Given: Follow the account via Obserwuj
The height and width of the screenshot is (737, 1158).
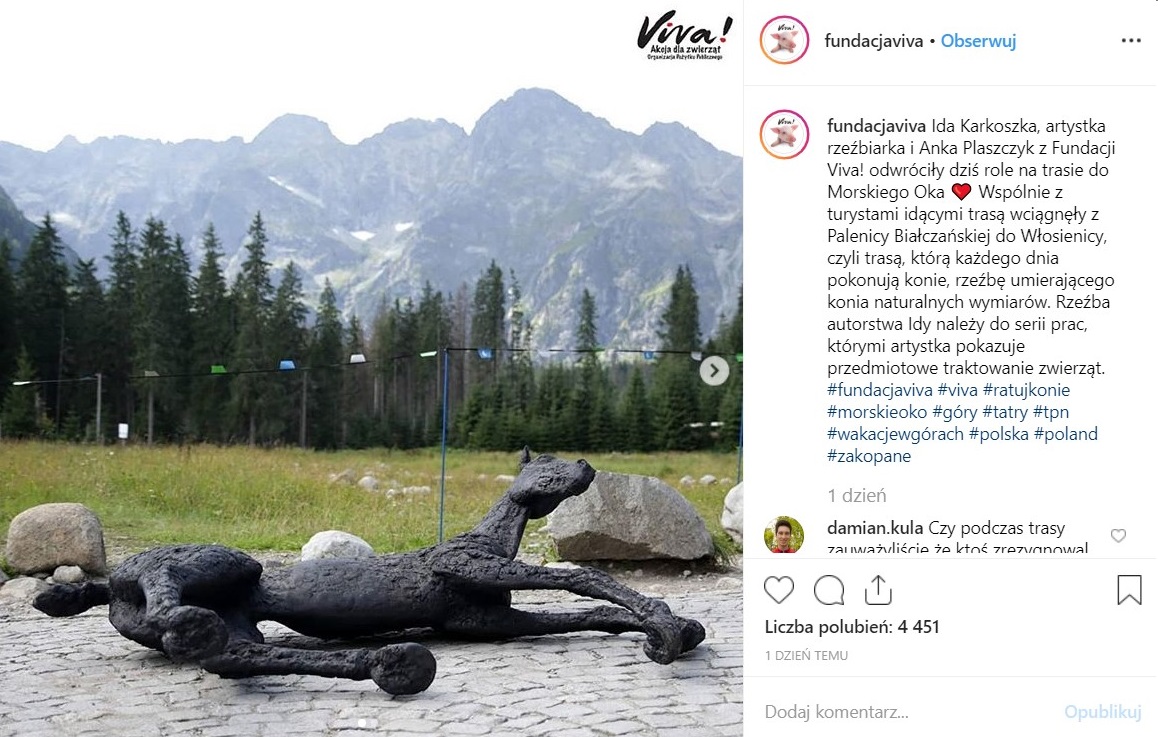Looking at the screenshot, I should pyautogui.click(x=978, y=41).
